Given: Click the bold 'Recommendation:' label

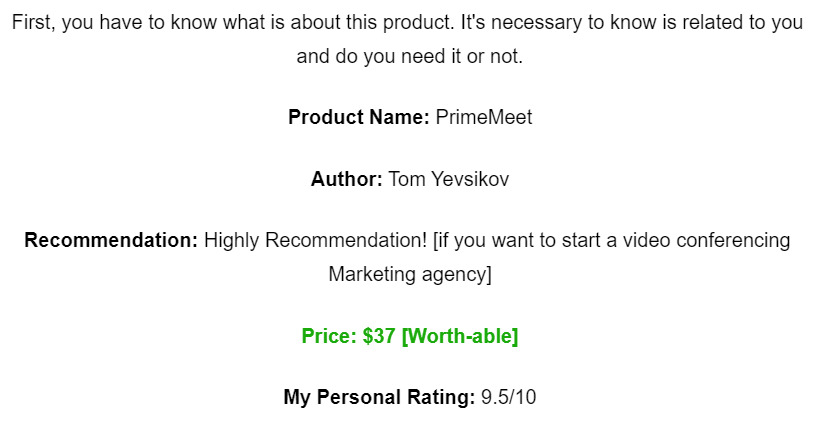Looking at the screenshot, I should pos(111,240).
